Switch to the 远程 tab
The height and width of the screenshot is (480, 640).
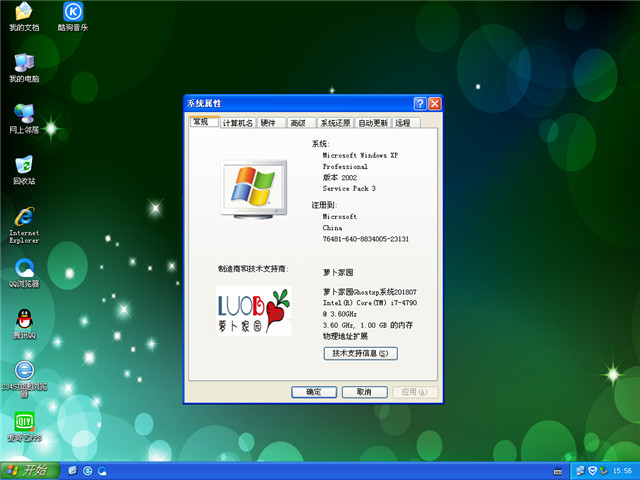[x=406, y=123]
